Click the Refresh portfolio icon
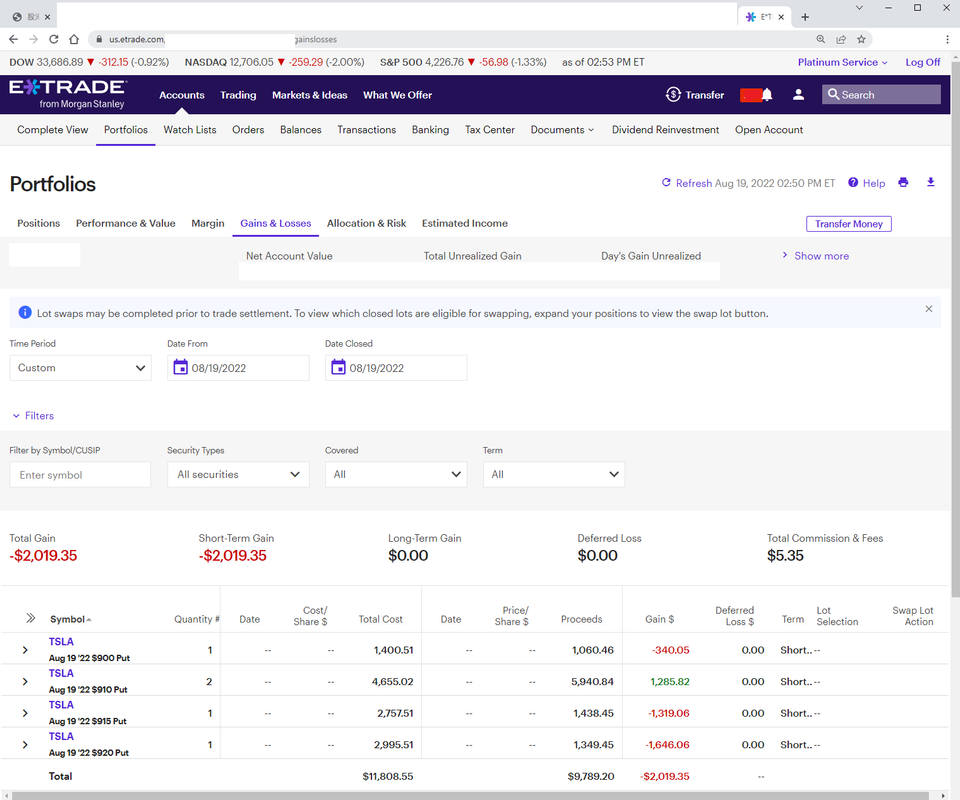Image resolution: width=960 pixels, height=800 pixels. coord(666,182)
